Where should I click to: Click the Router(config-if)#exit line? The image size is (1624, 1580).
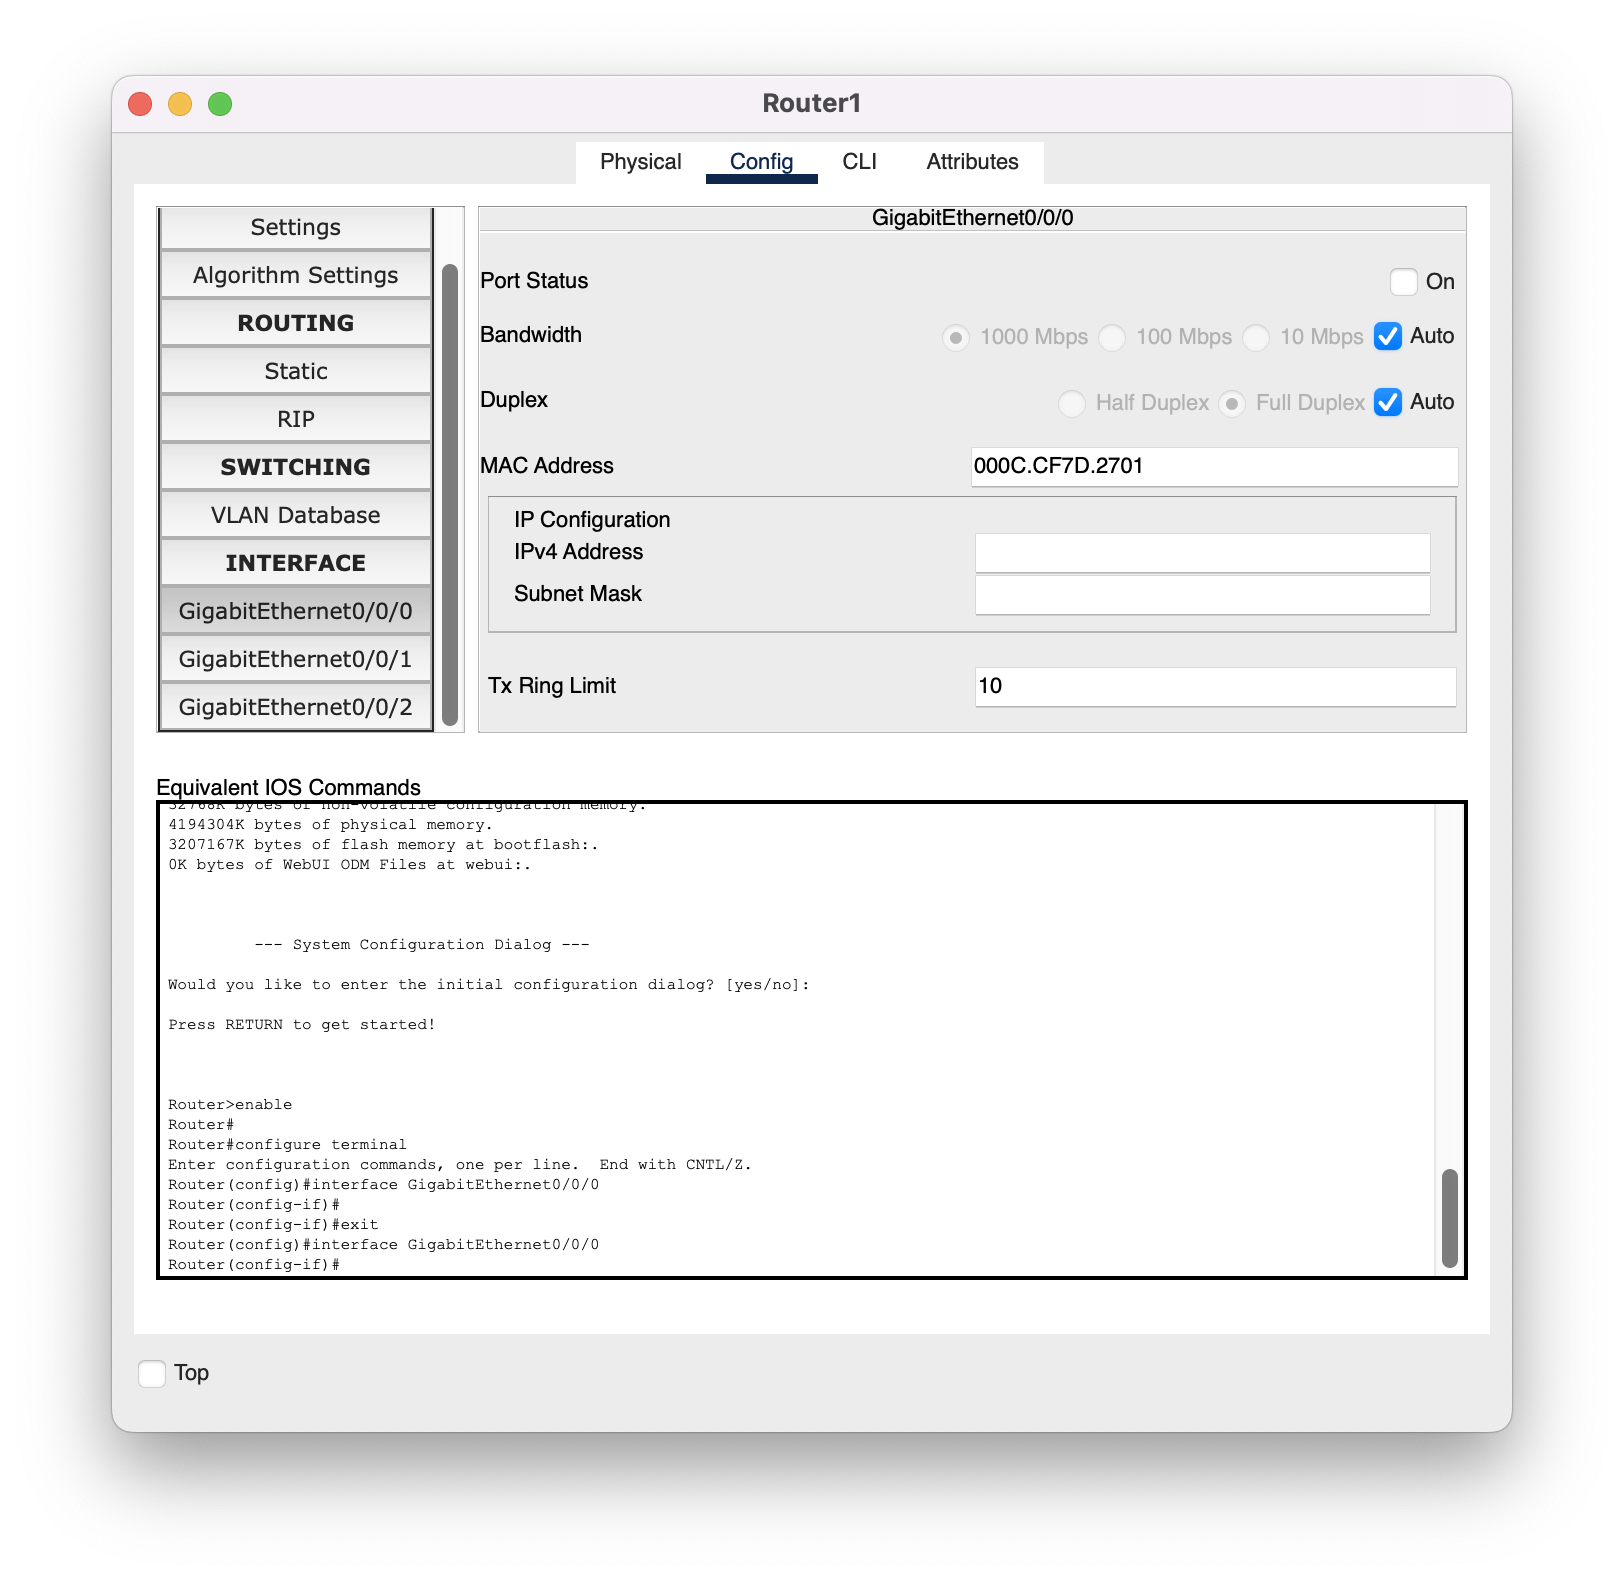coord(273,1225)
